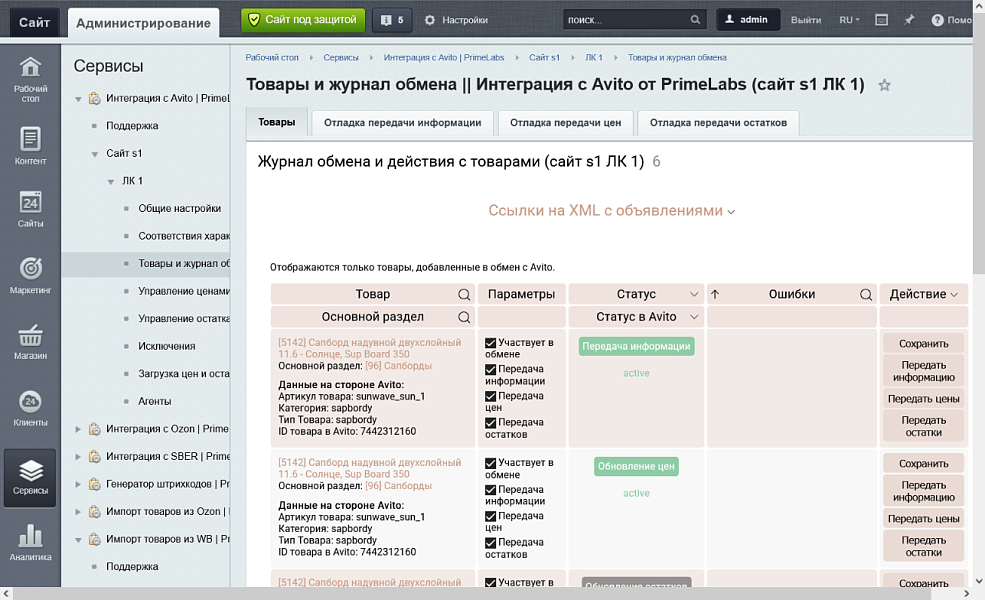Switch to Отладка передачи остатков tab

pyautogui.click(x=718, y=123)
